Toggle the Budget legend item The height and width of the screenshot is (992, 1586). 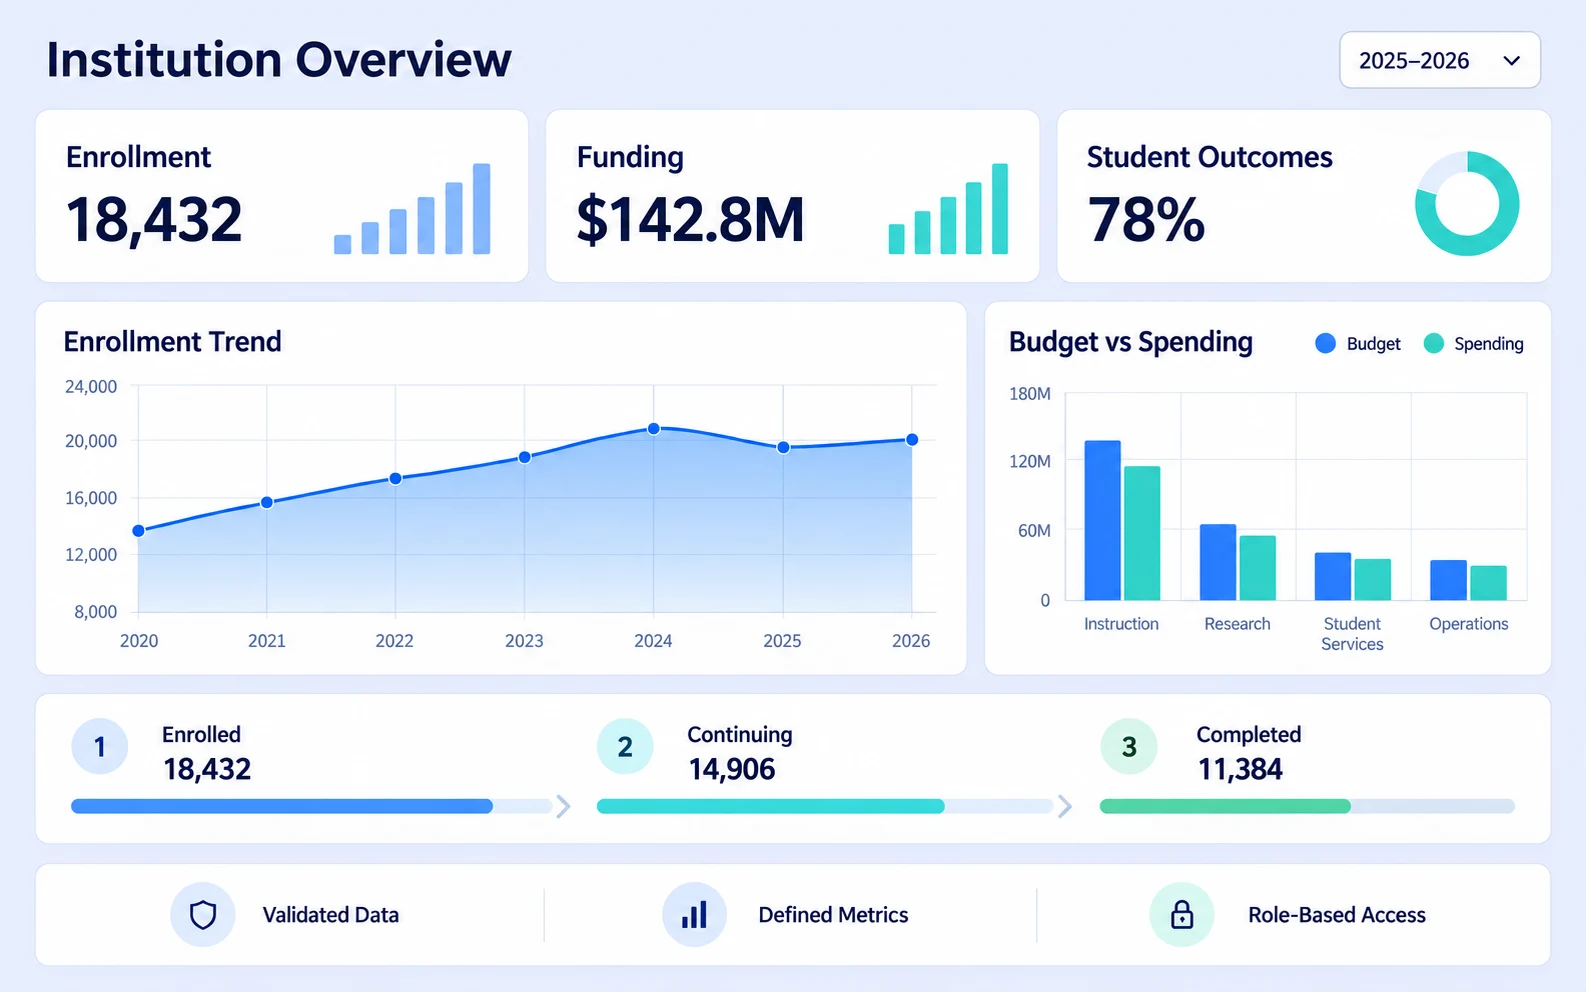pyautogui.click(x=1358, y=343)
